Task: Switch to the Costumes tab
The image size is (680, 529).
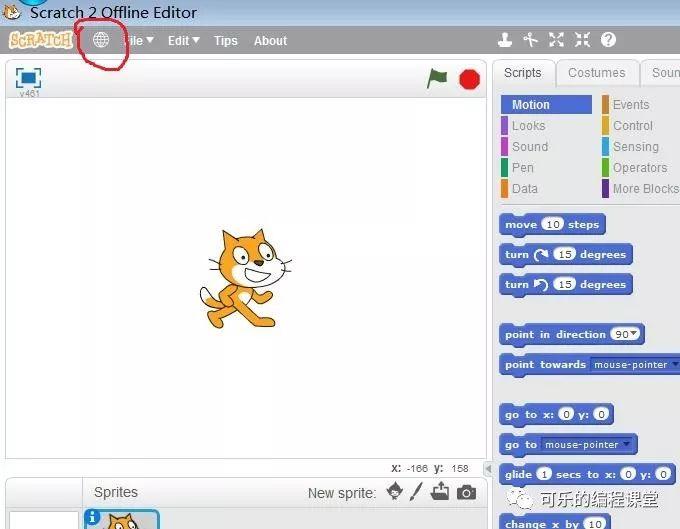Action: (597, 73)
